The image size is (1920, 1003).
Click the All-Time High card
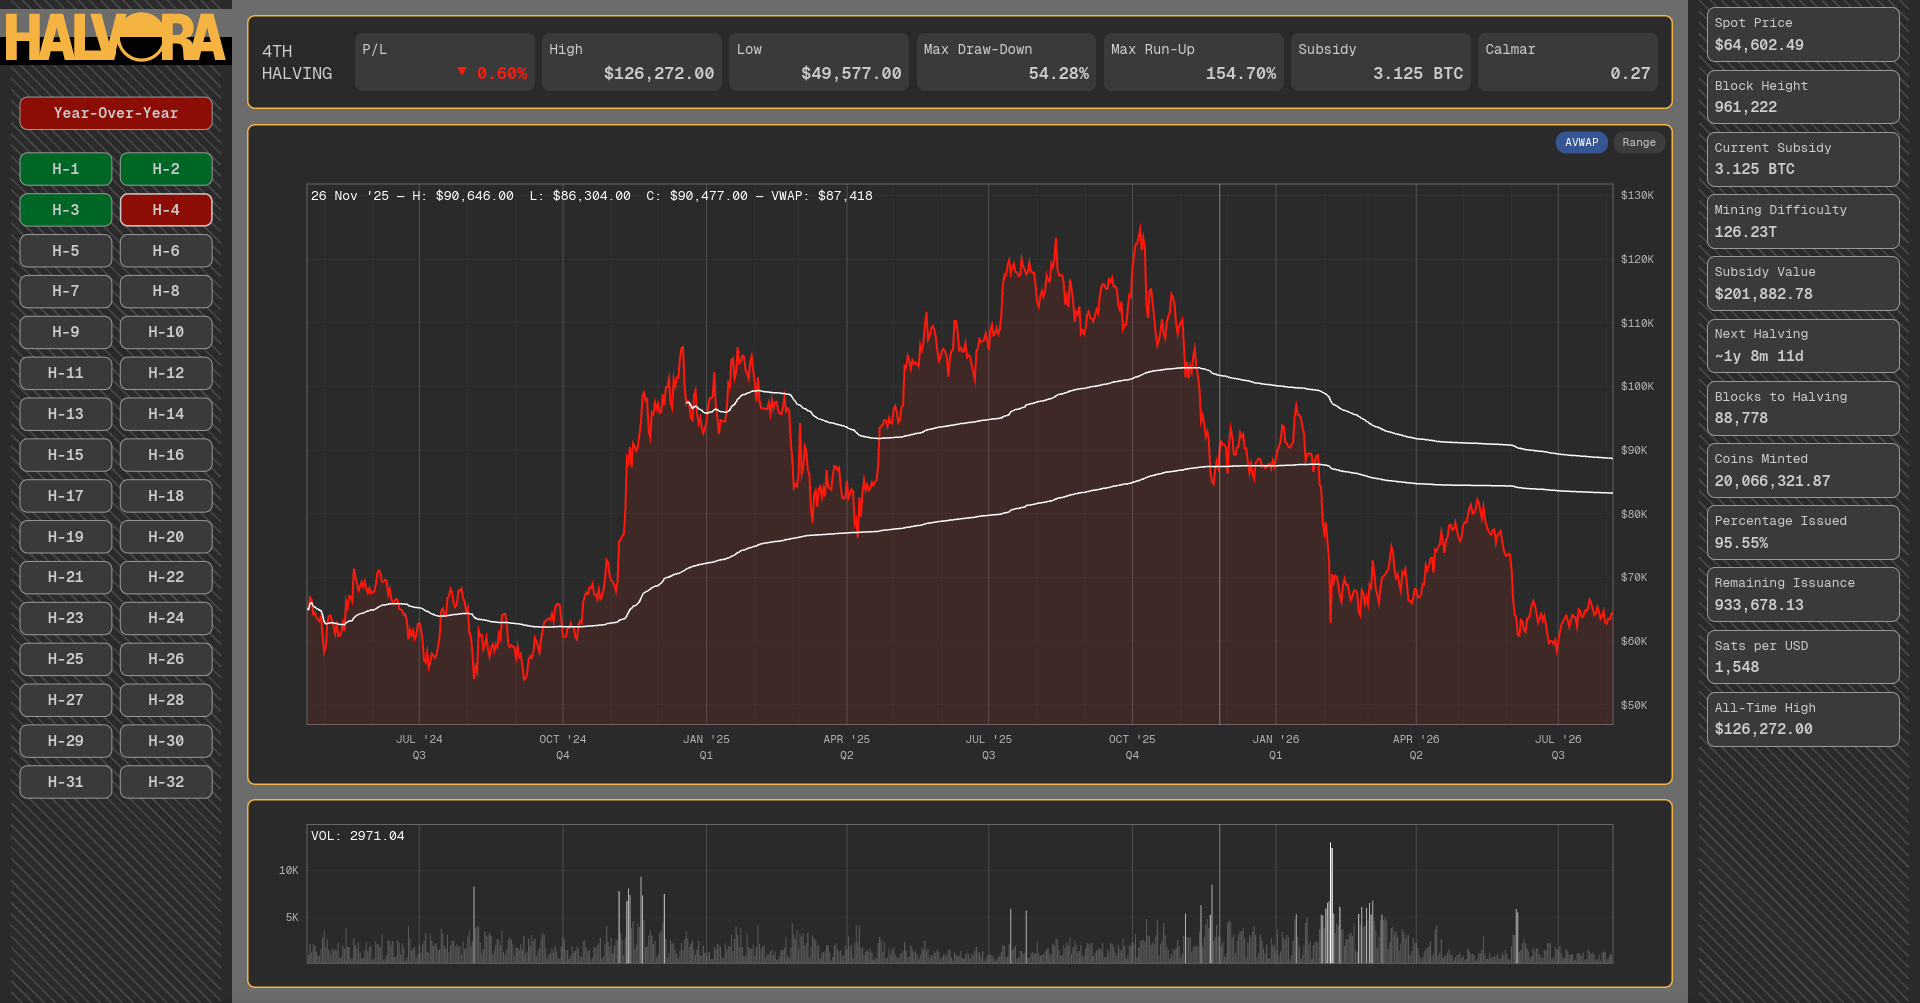coord(1802,719)
